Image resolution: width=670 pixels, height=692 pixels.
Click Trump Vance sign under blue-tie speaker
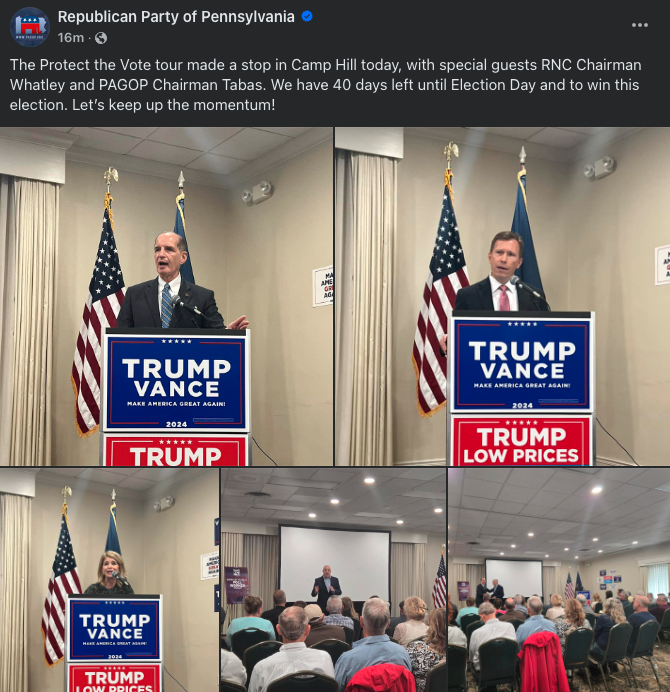point(176,382)
